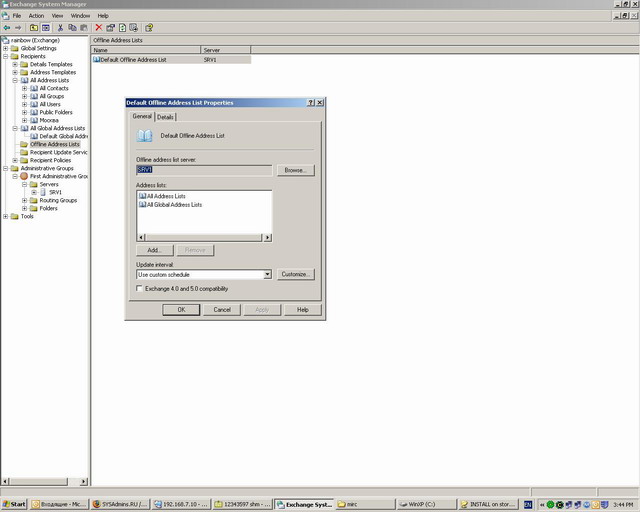The height and width of the screenshot is (512, 640).
Task: Select All Users in the tree
Action: point(50,104)
